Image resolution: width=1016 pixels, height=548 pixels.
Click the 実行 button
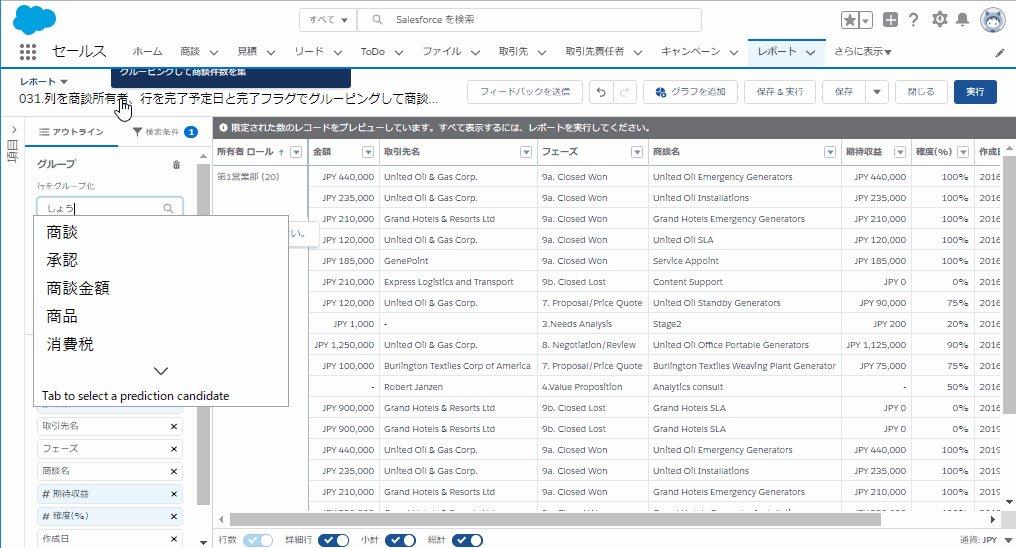point(975,92)
